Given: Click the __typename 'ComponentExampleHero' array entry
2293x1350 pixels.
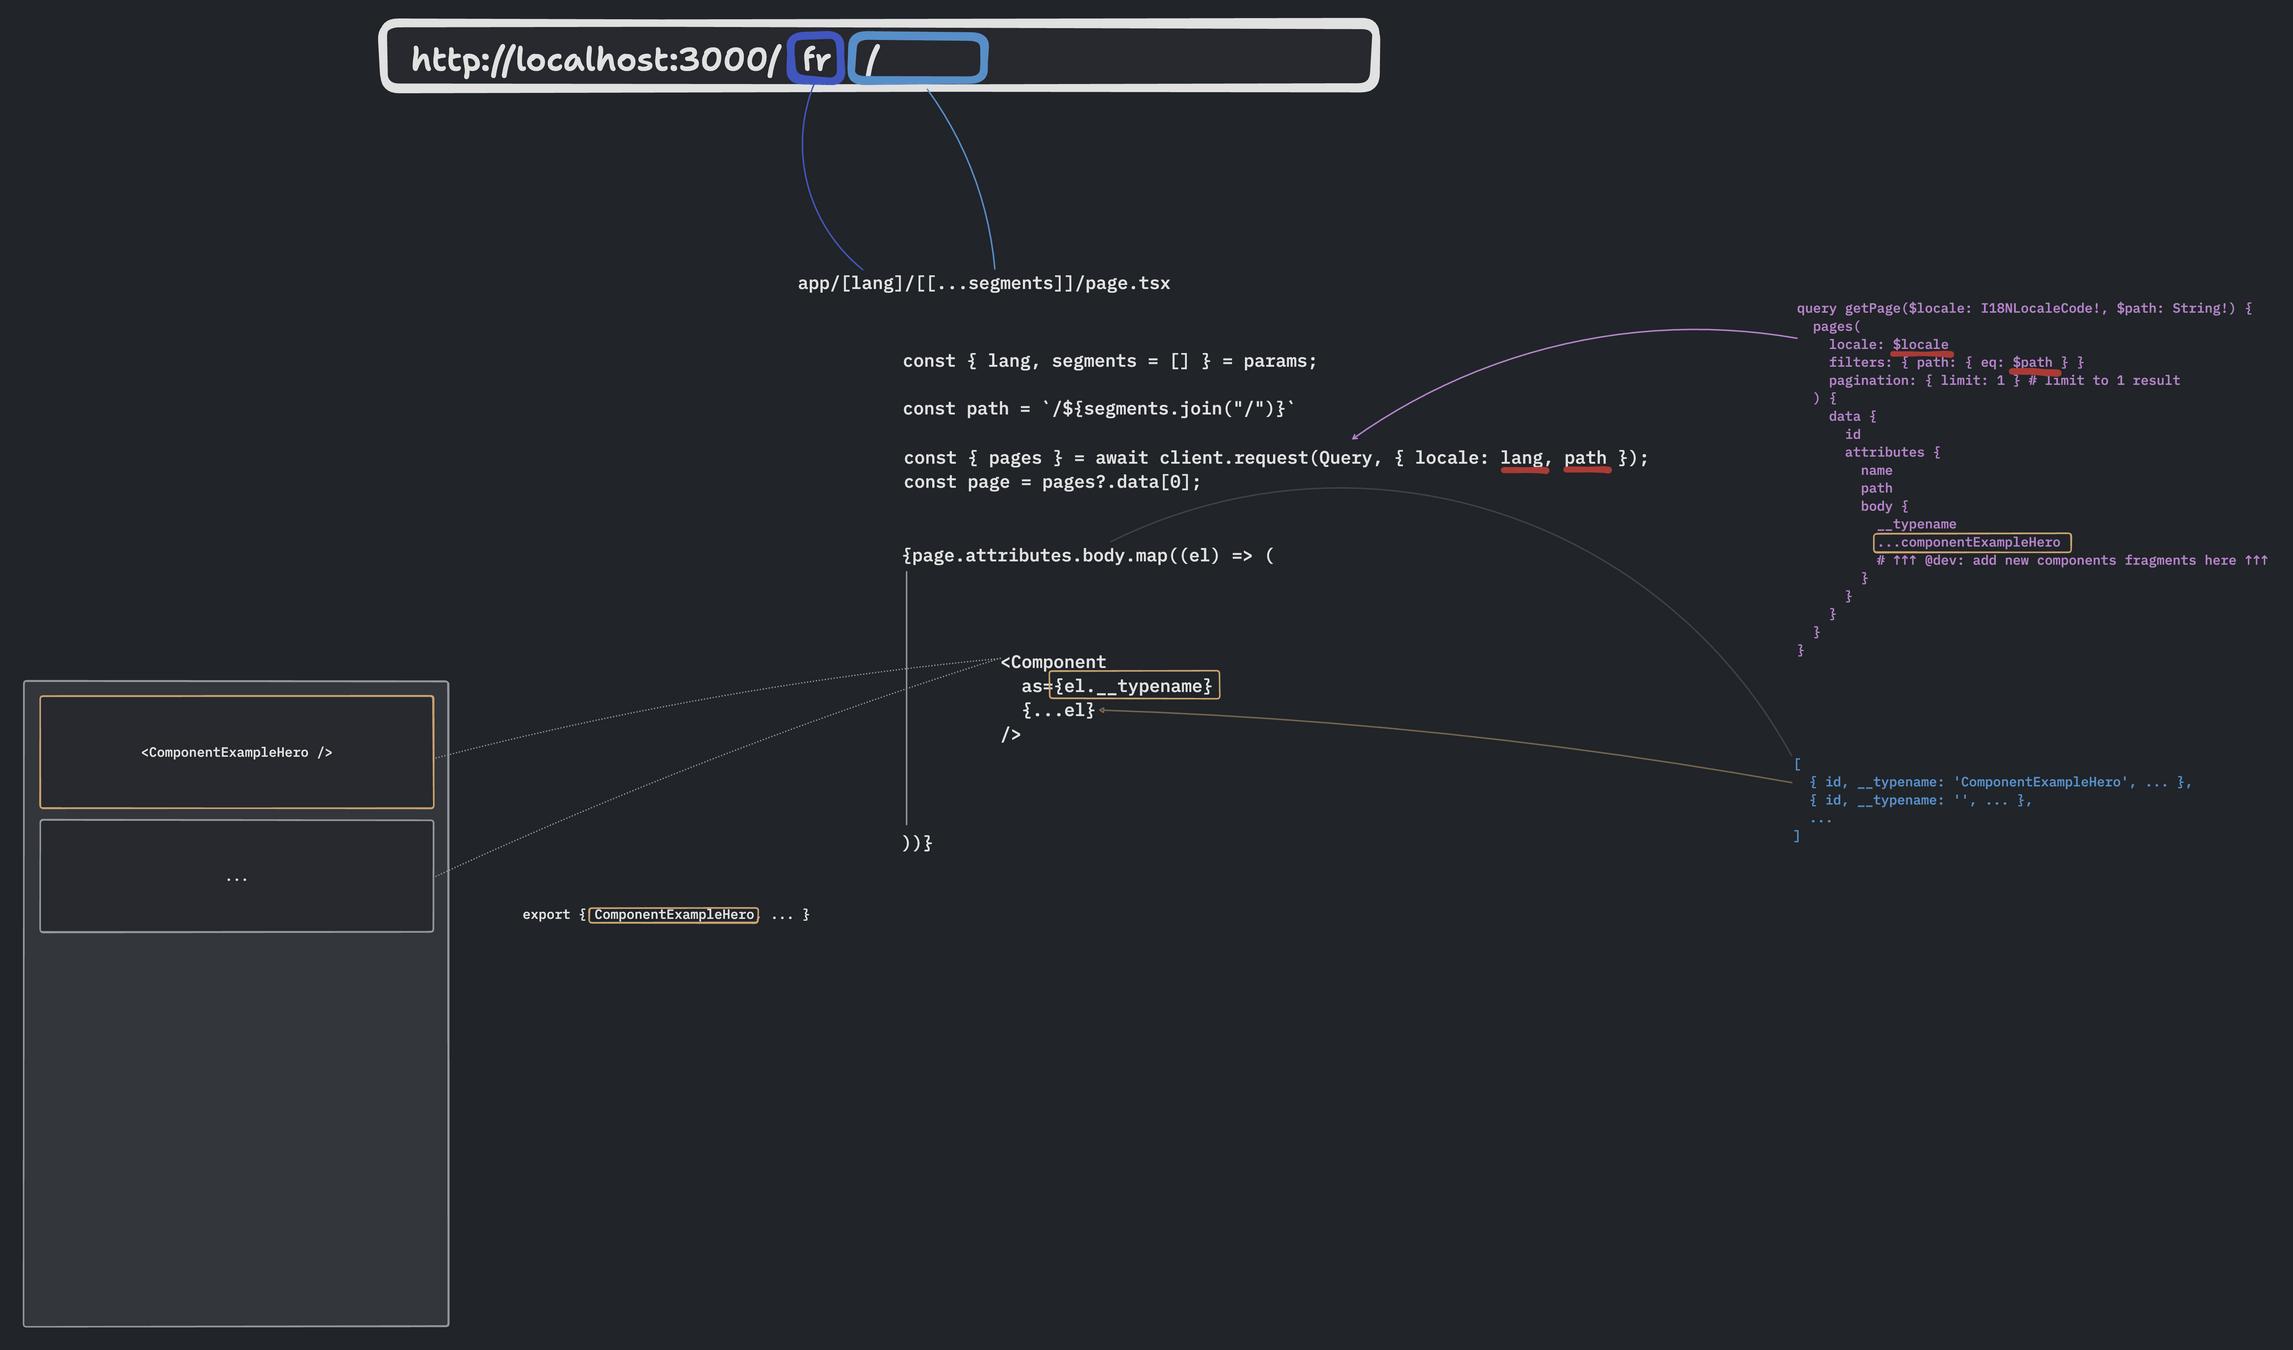Looking at the screenshot, I should click(x=2000, y=782).
